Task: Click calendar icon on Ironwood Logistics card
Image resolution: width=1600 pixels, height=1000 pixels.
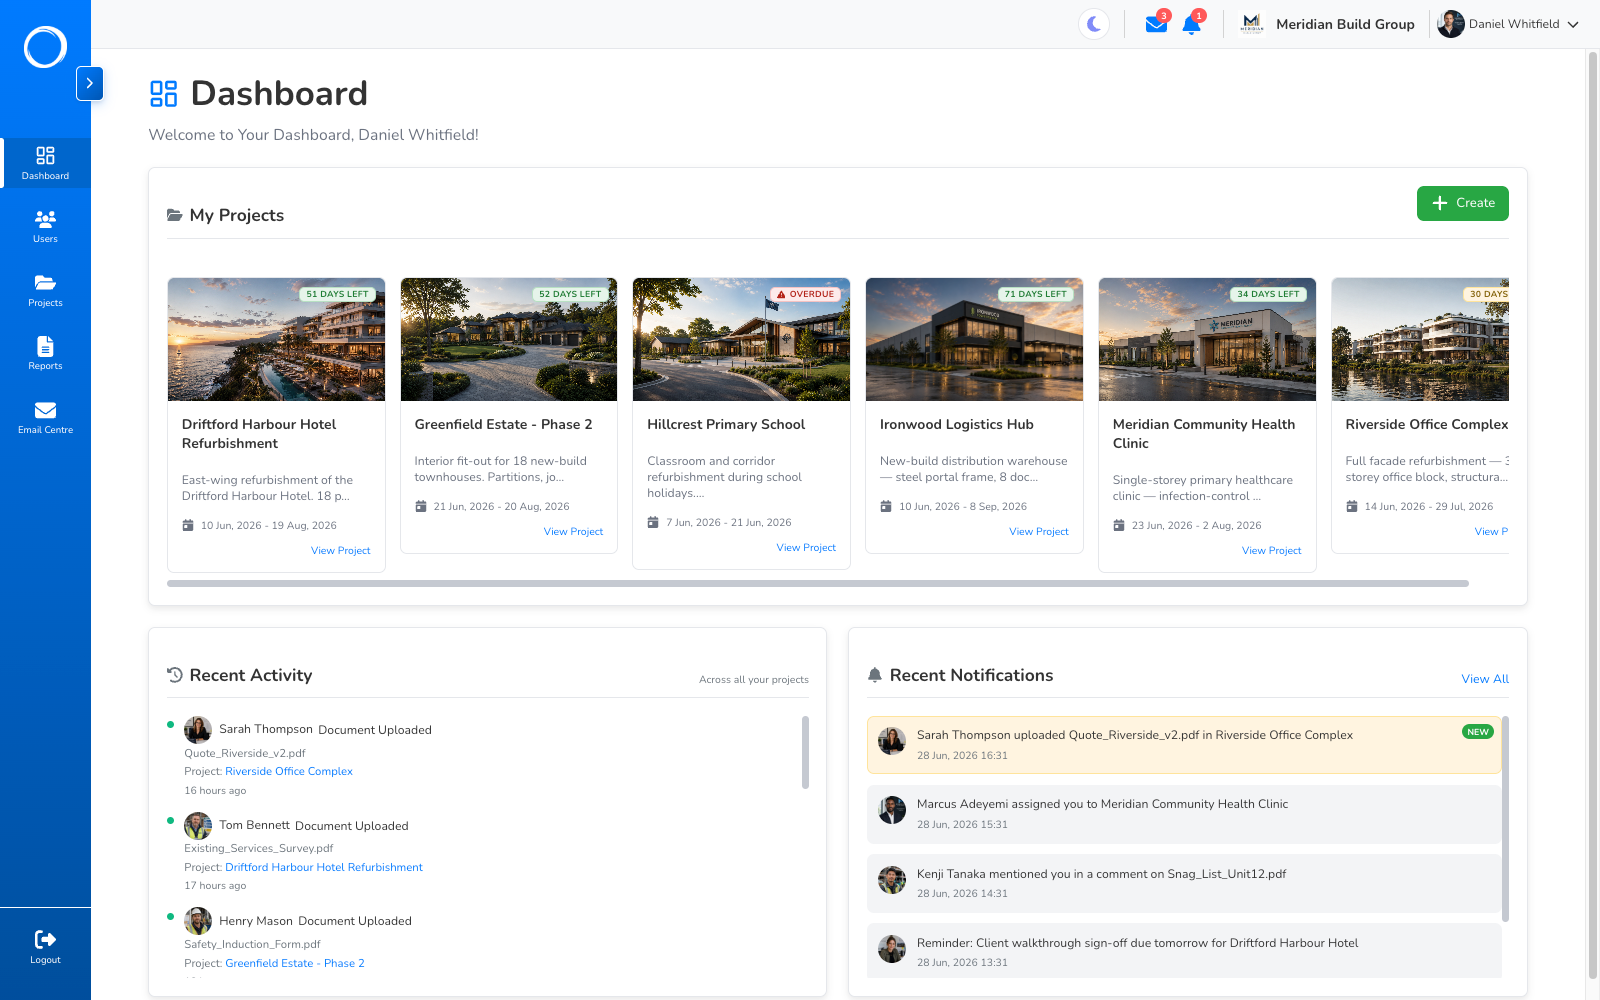Action: click(886, 506)
